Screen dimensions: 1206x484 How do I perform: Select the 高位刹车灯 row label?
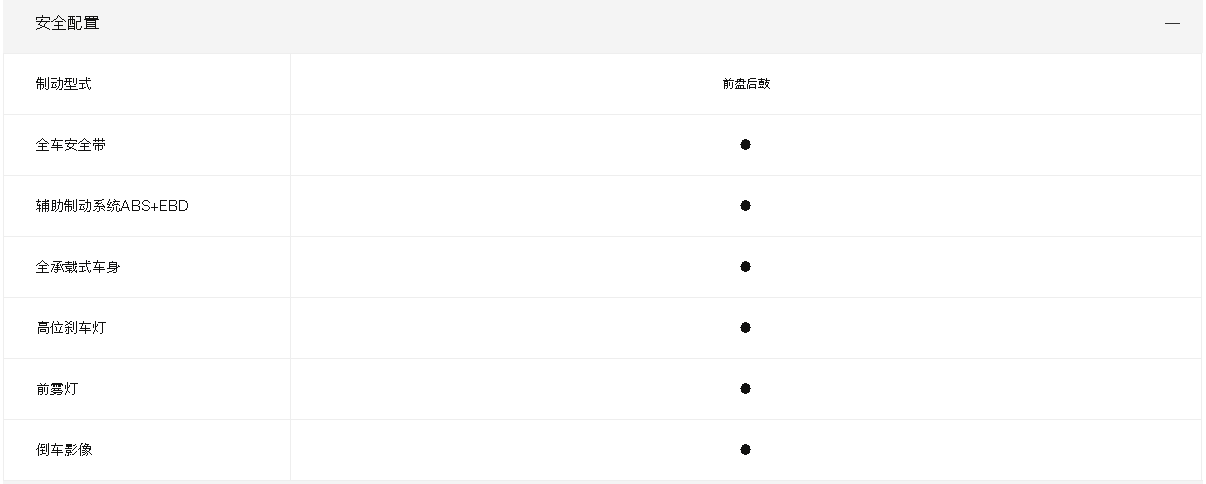coord(70,328)
